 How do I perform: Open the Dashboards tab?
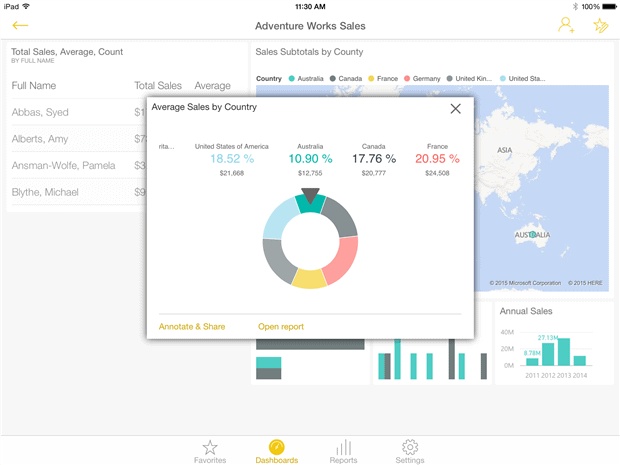click(276, 452)
